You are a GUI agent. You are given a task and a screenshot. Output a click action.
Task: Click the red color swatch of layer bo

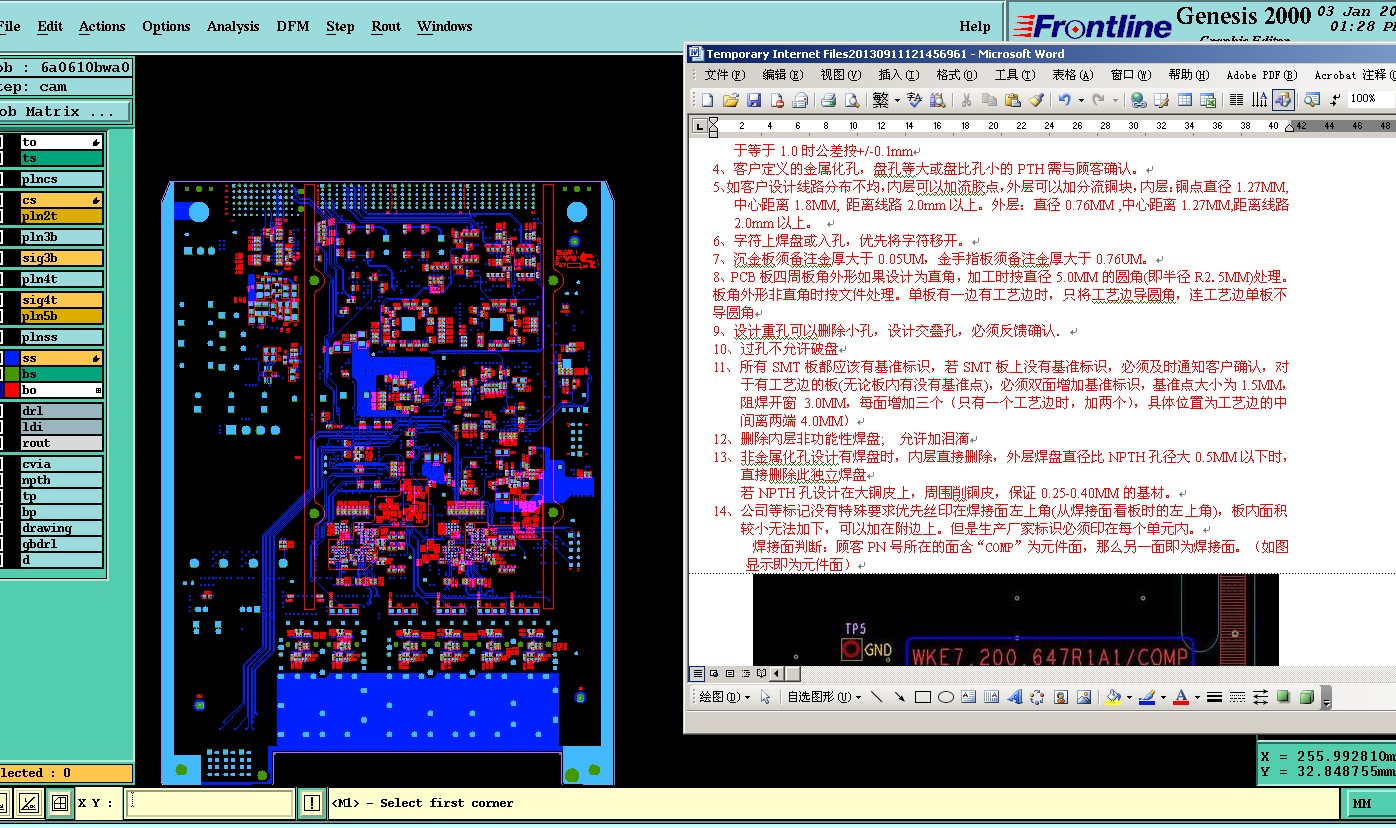click(12, 390)
